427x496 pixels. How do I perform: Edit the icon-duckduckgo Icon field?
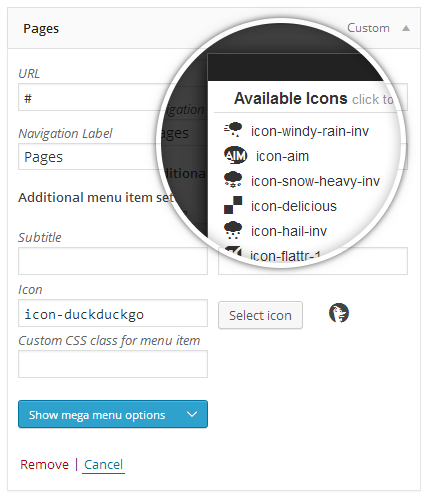coord(113,313)
